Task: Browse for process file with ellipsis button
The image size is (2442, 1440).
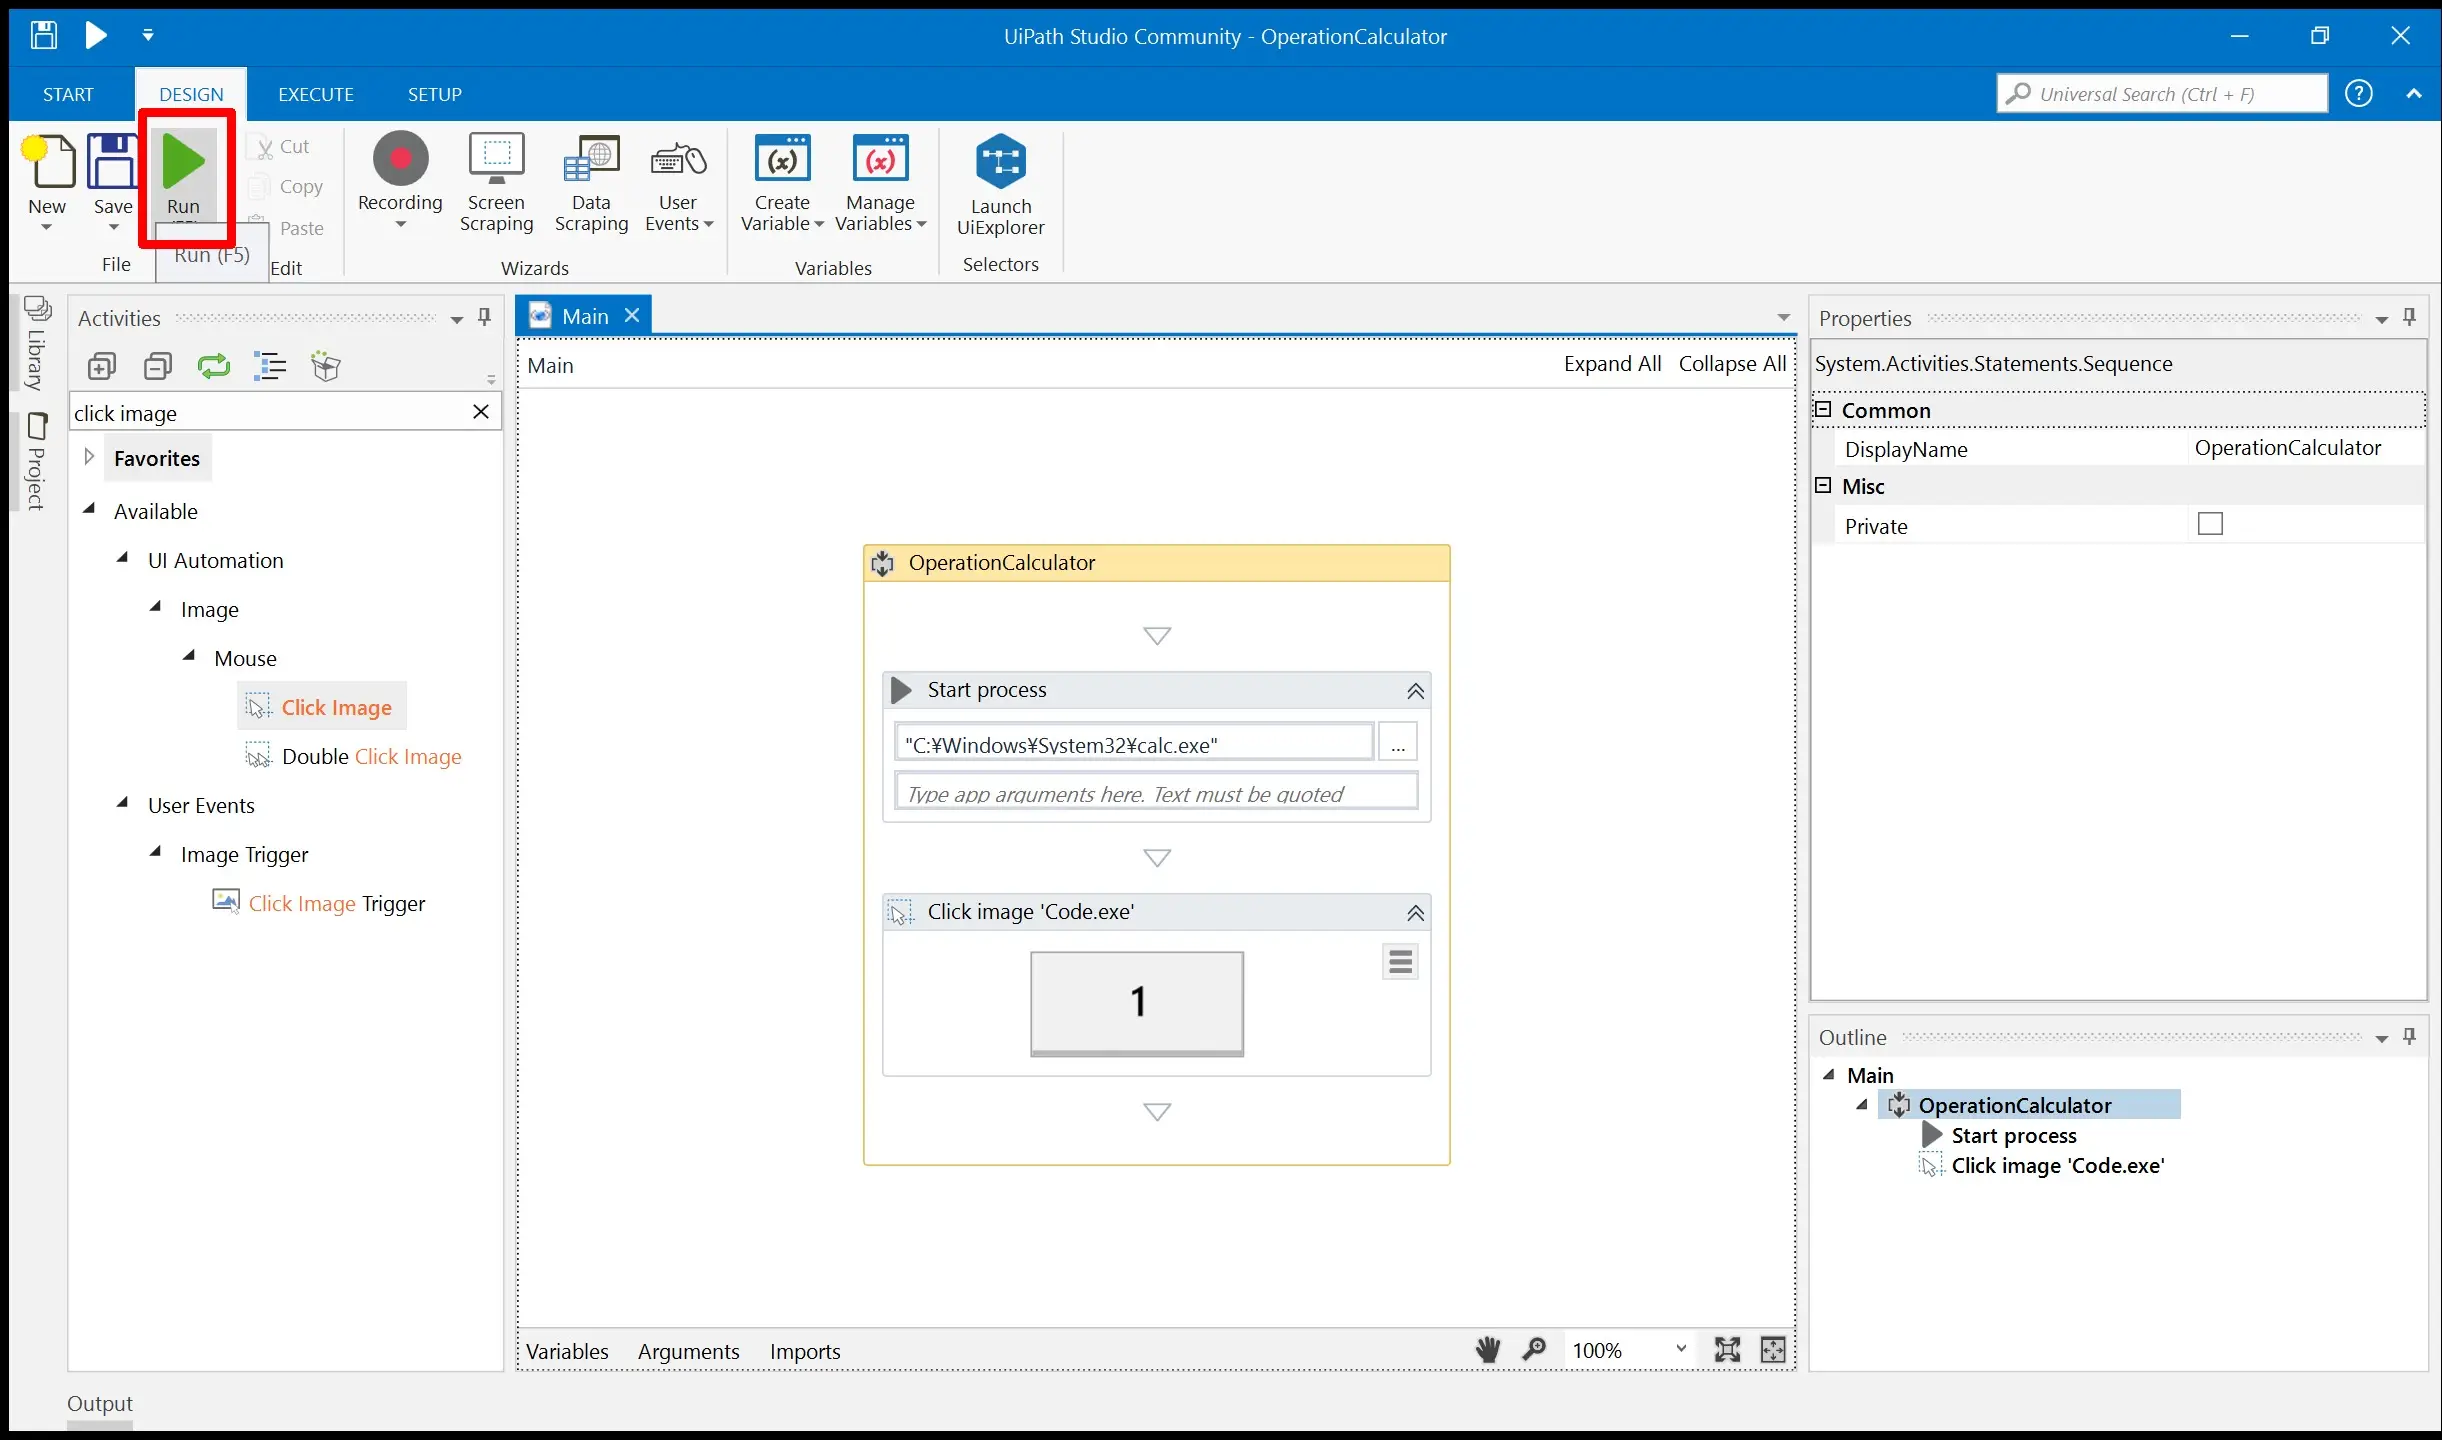Action: click(x=1398, y=743)
